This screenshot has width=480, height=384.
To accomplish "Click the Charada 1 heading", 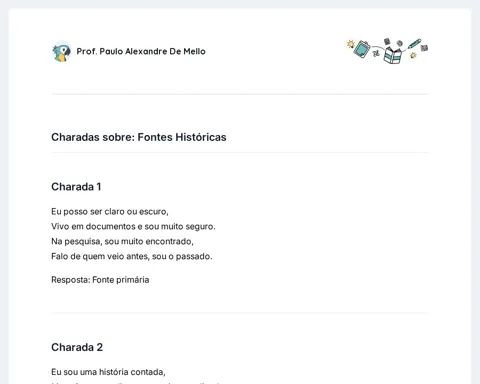I will pos(76,187).
